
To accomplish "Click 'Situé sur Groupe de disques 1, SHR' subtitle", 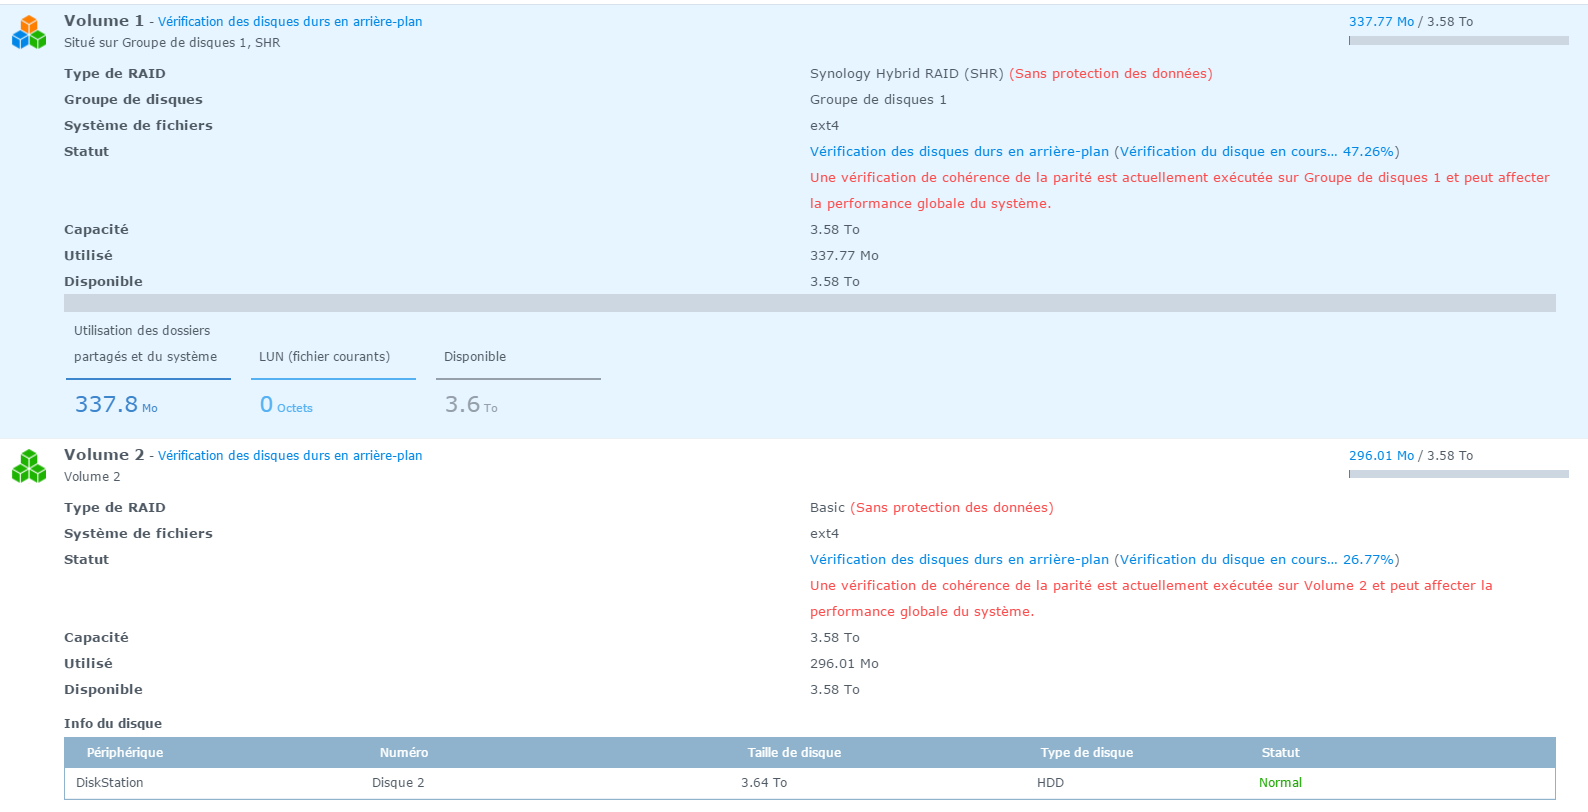I will [172, 43].
